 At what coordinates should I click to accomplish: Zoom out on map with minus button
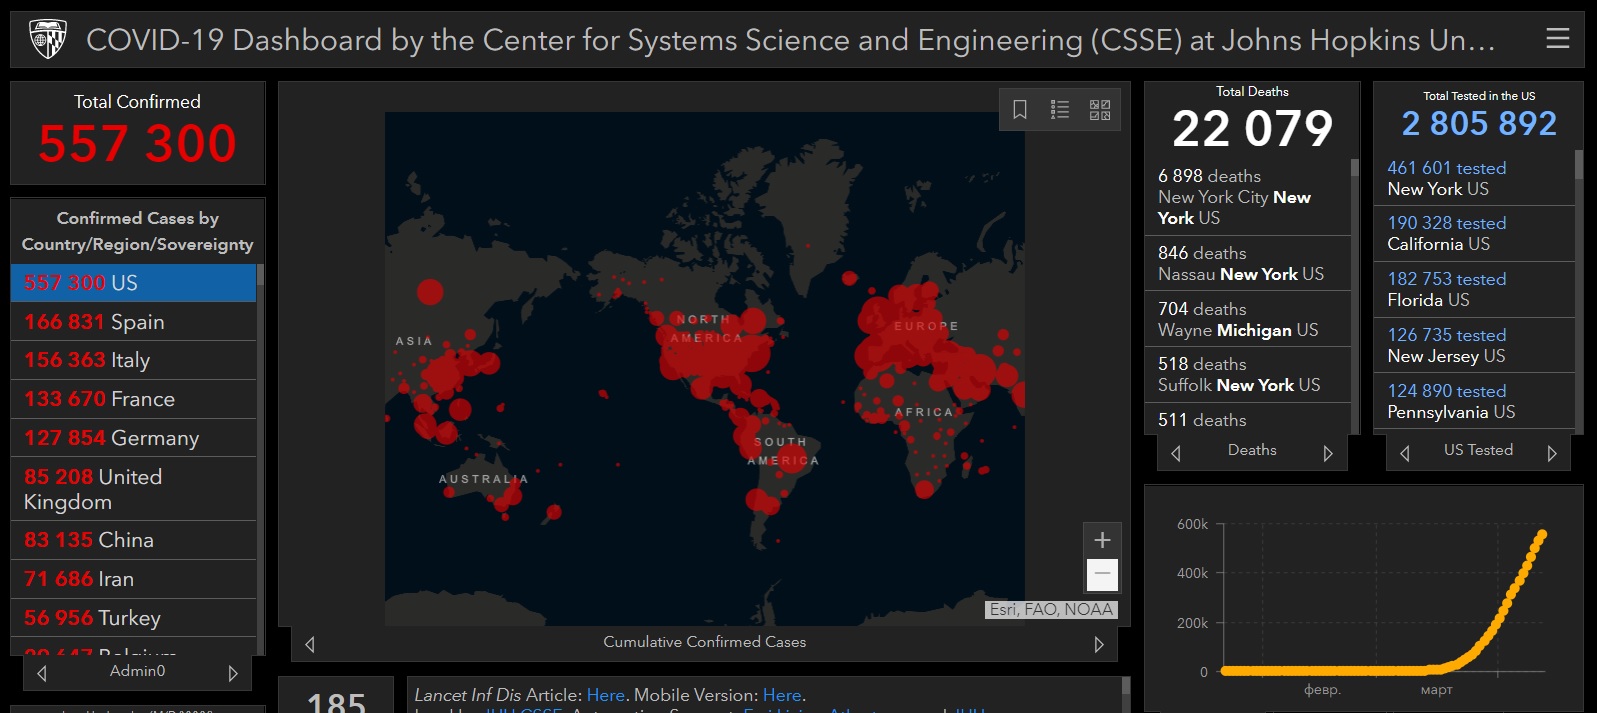(1102, 574)
